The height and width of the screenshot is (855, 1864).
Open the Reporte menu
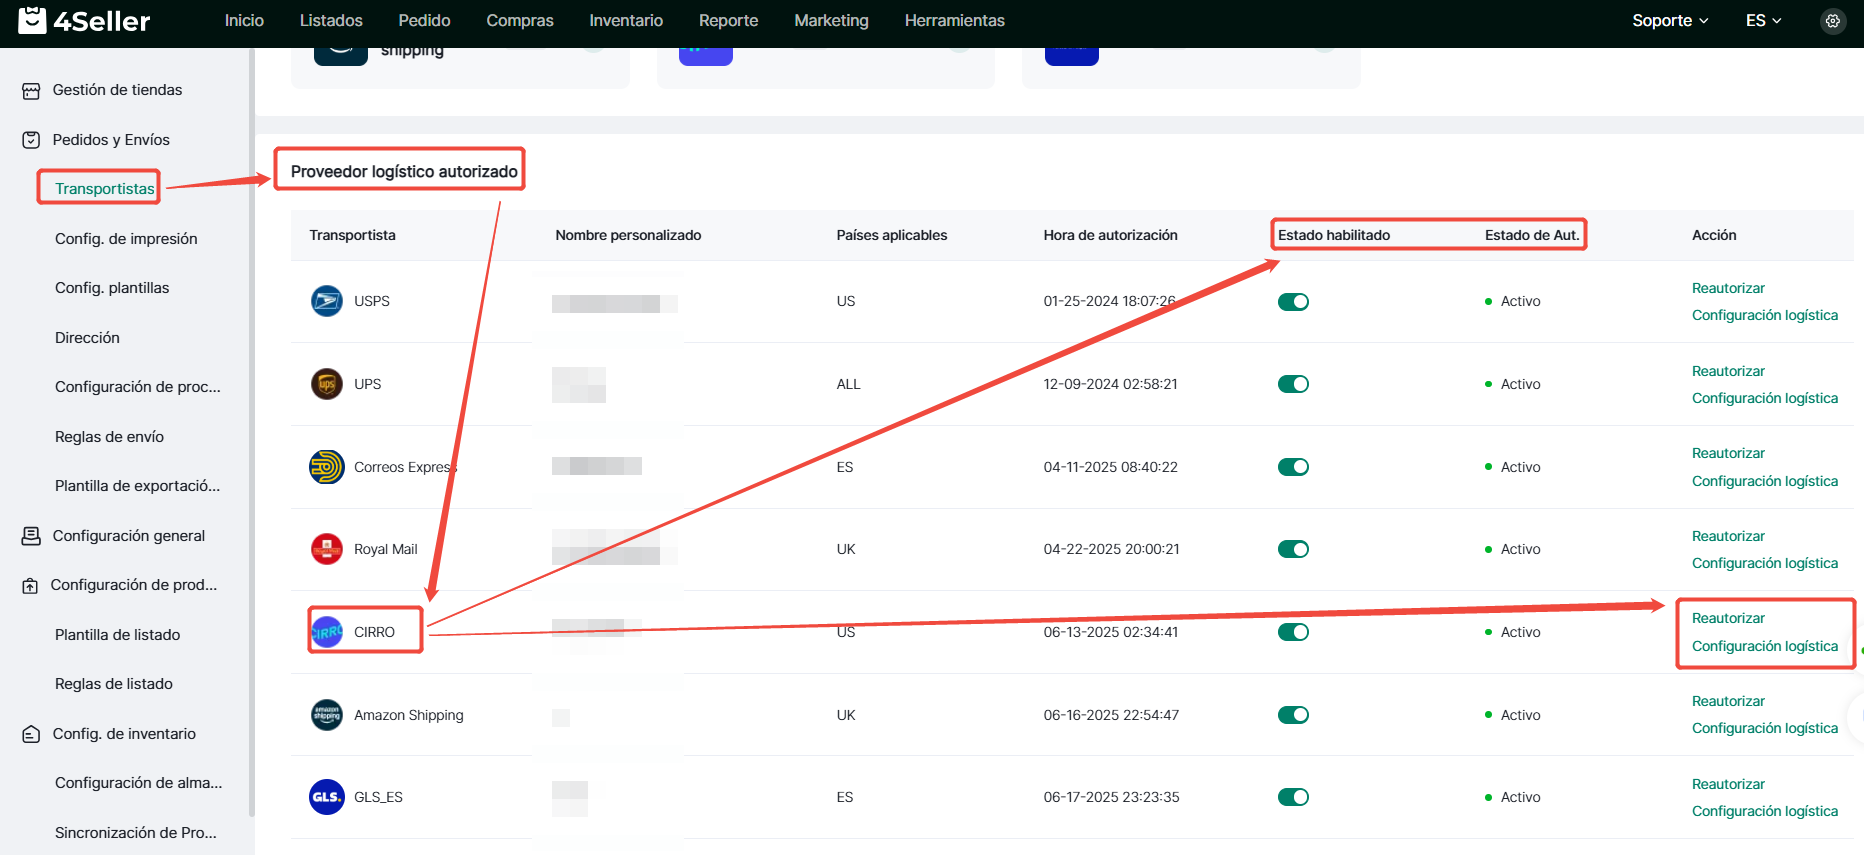tap(728, 21)
